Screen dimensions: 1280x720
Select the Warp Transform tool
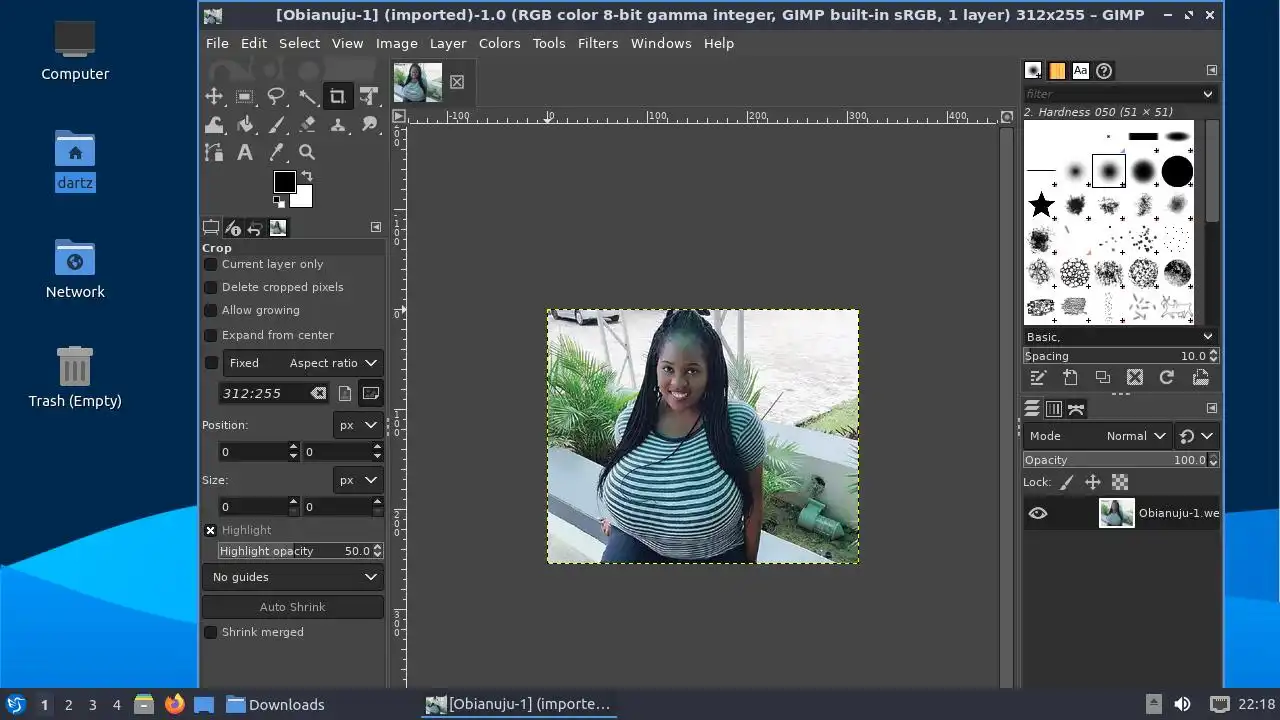coord(214,124)
